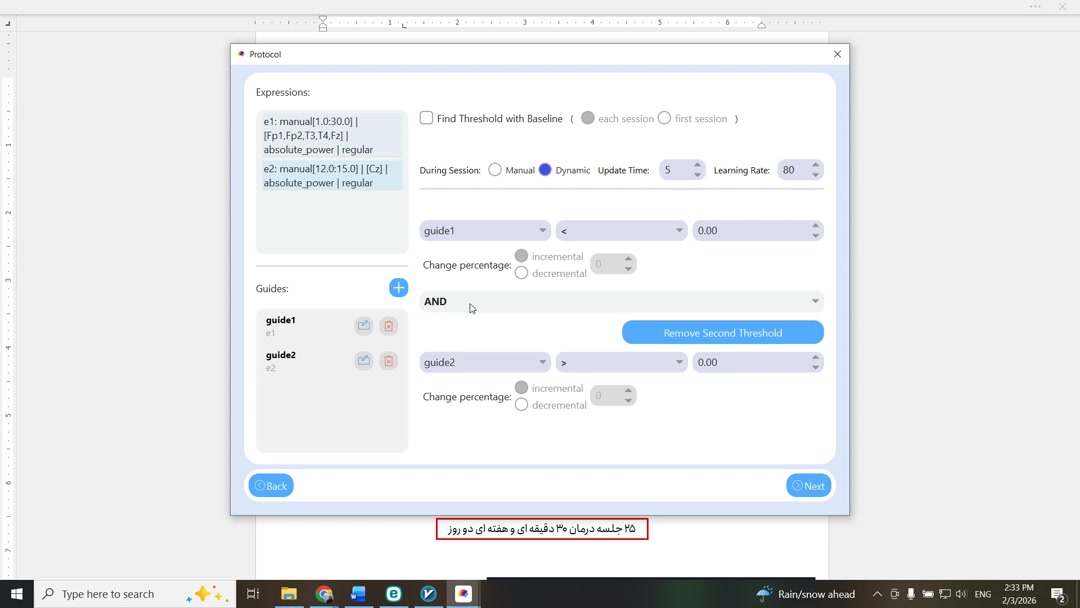The height and width of the screenshot is (608, 1080).
Task: Select decremental under guide1 threshold
Action: click(x=521, y=273)
